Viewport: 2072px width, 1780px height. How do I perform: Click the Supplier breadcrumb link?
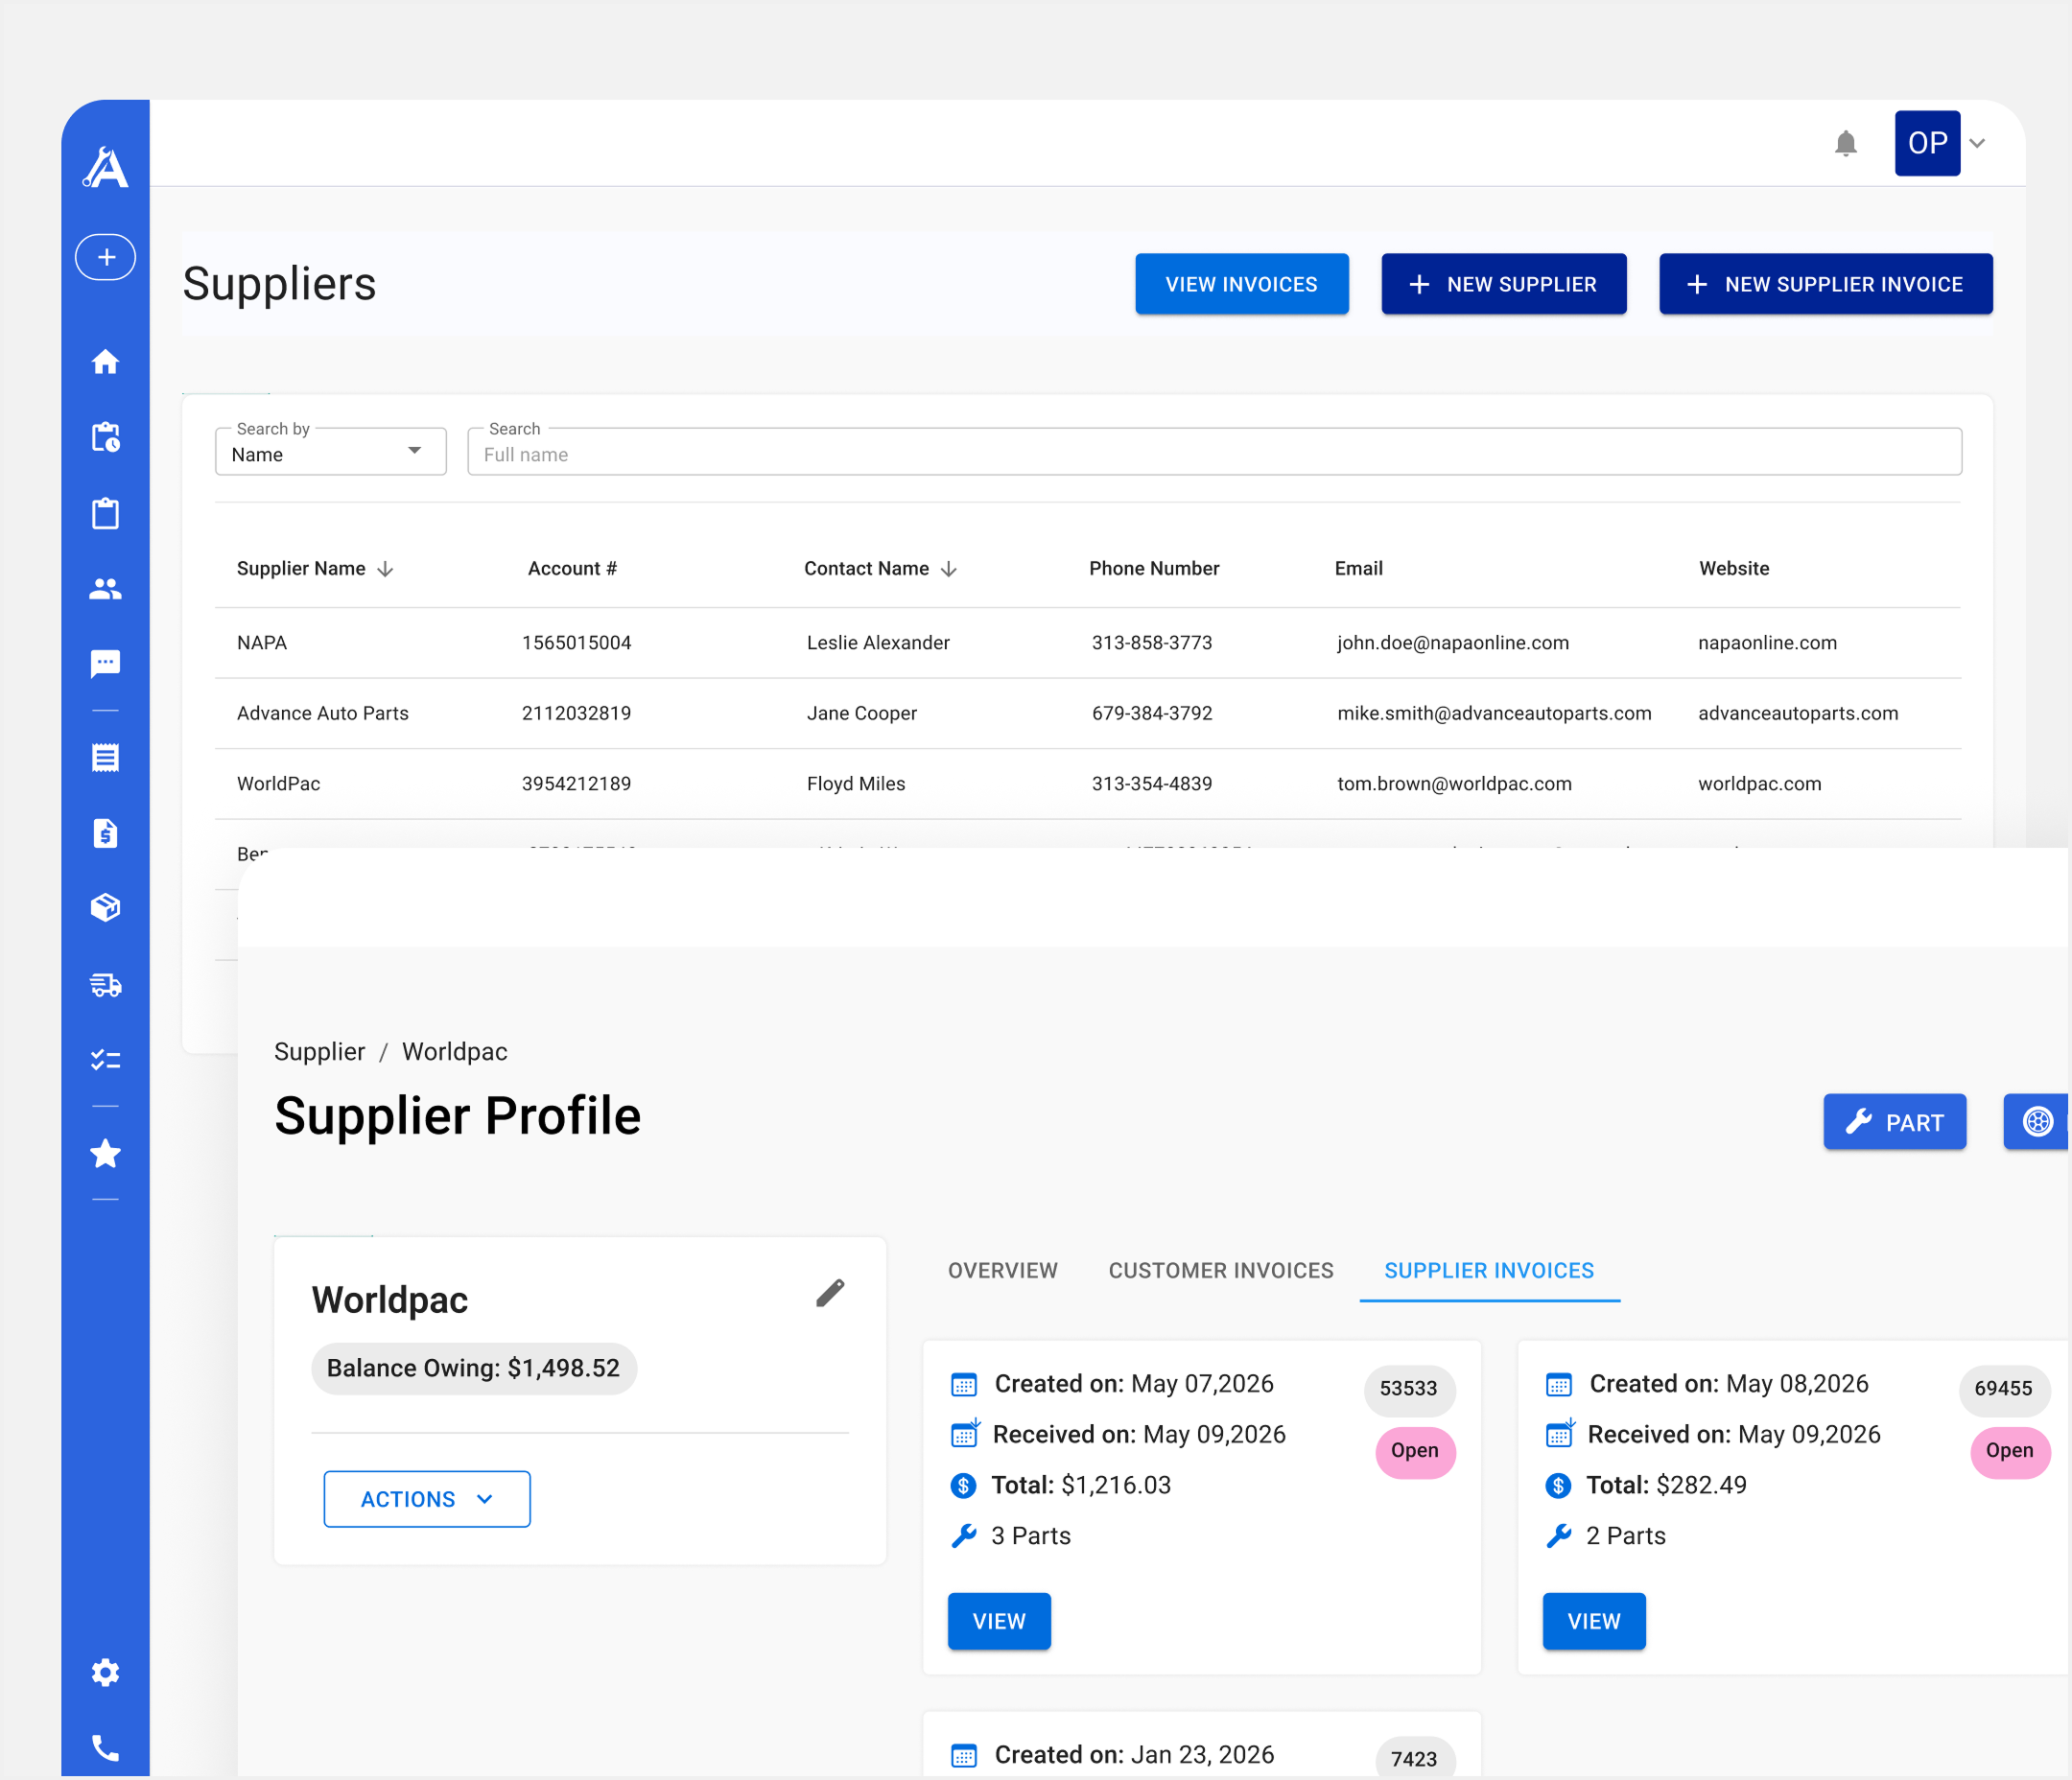(320, 1051)
